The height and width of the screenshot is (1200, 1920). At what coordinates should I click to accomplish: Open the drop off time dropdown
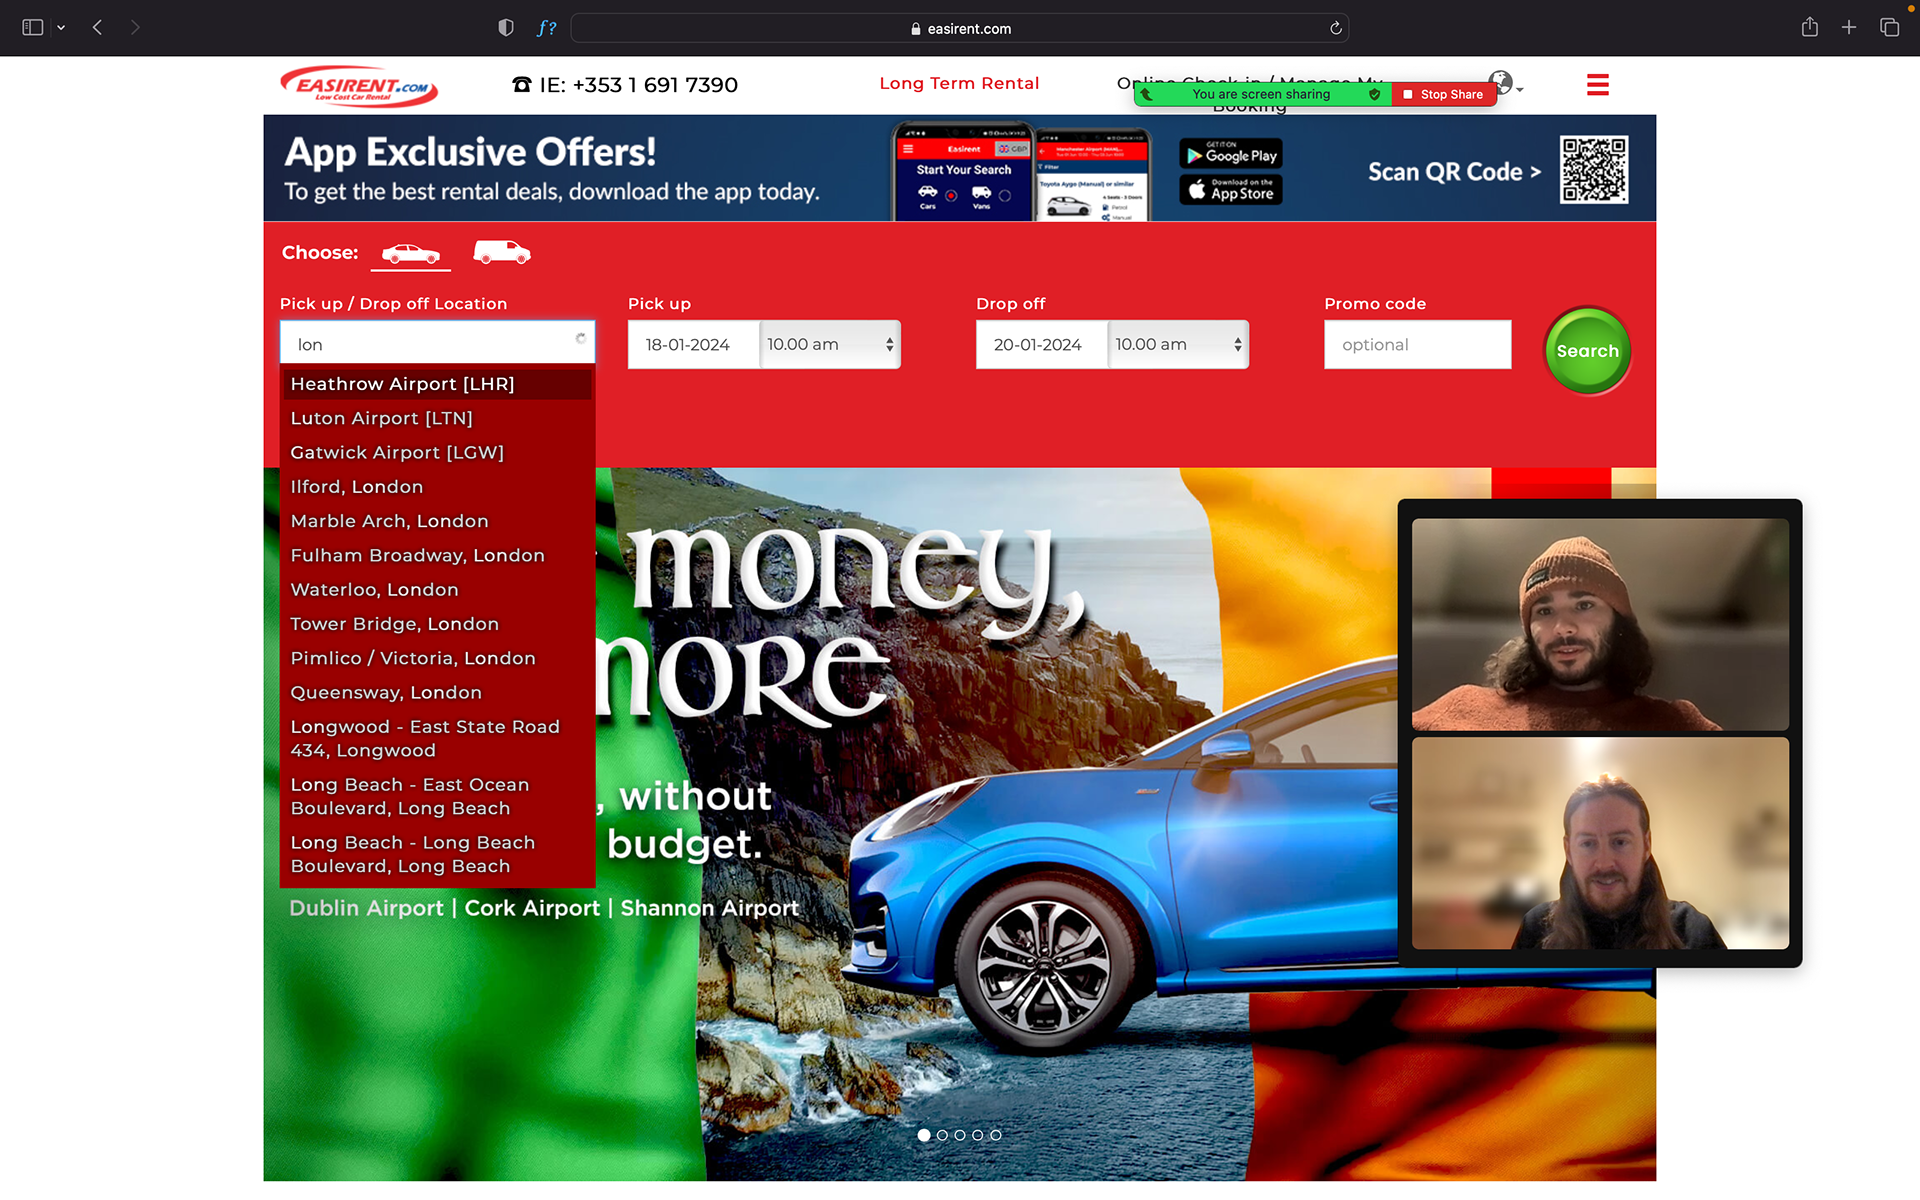pyautogui.click(x=1178, y=344)
